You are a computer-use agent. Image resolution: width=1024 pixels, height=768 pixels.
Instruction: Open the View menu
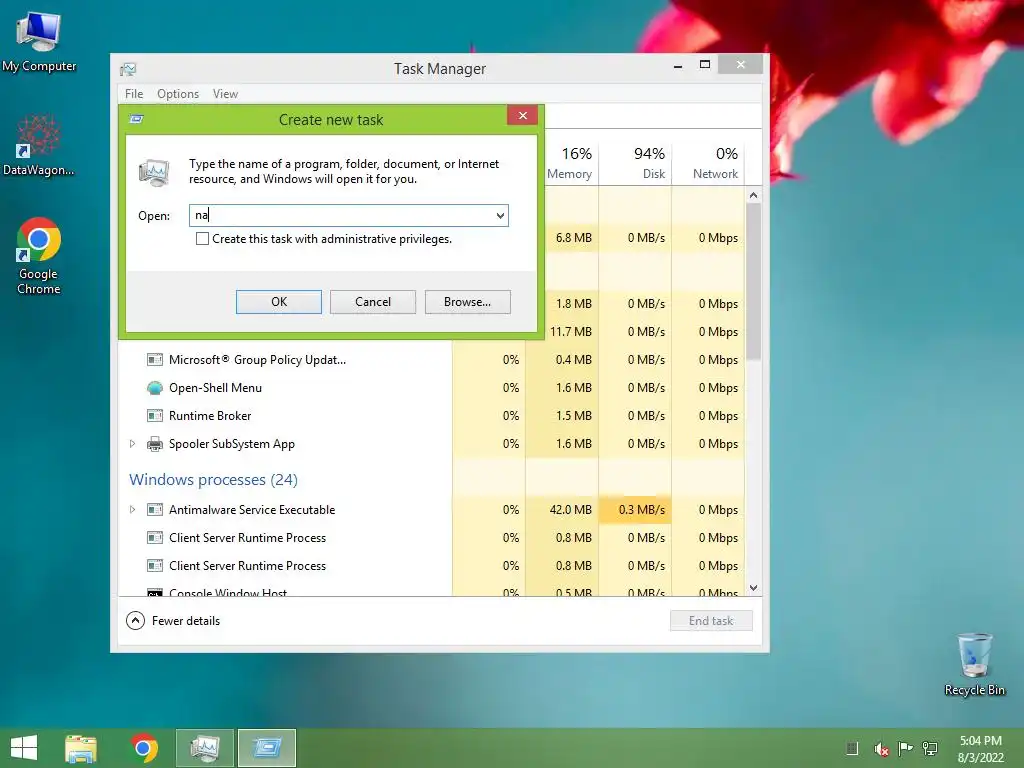click(x=225, y=94)
